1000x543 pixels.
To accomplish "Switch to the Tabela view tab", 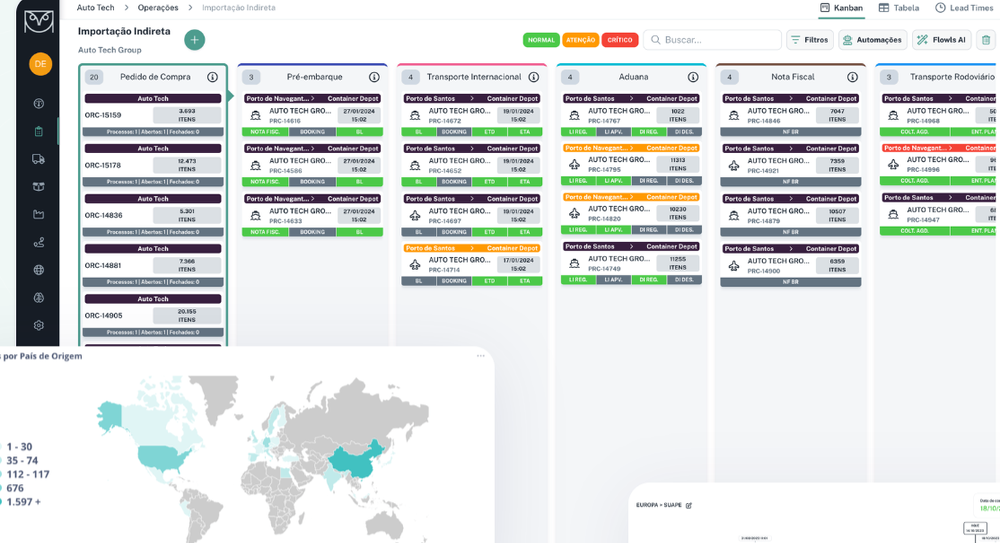I will click(x=899, y=8).
